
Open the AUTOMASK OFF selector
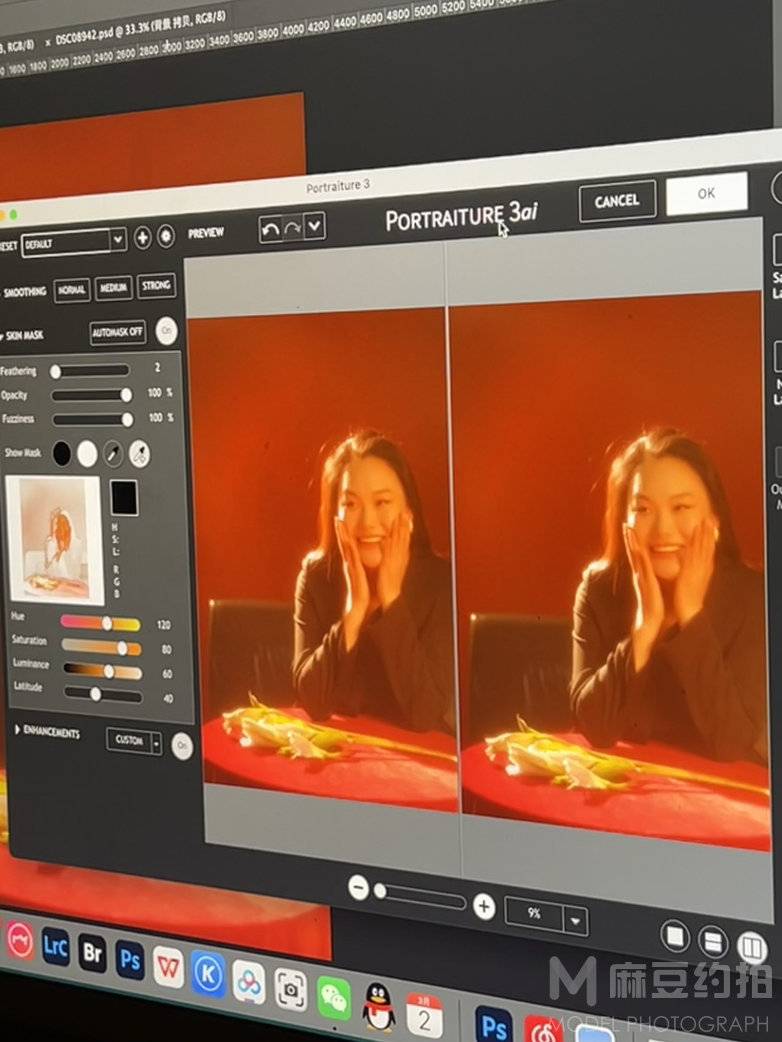coord(118,332)
